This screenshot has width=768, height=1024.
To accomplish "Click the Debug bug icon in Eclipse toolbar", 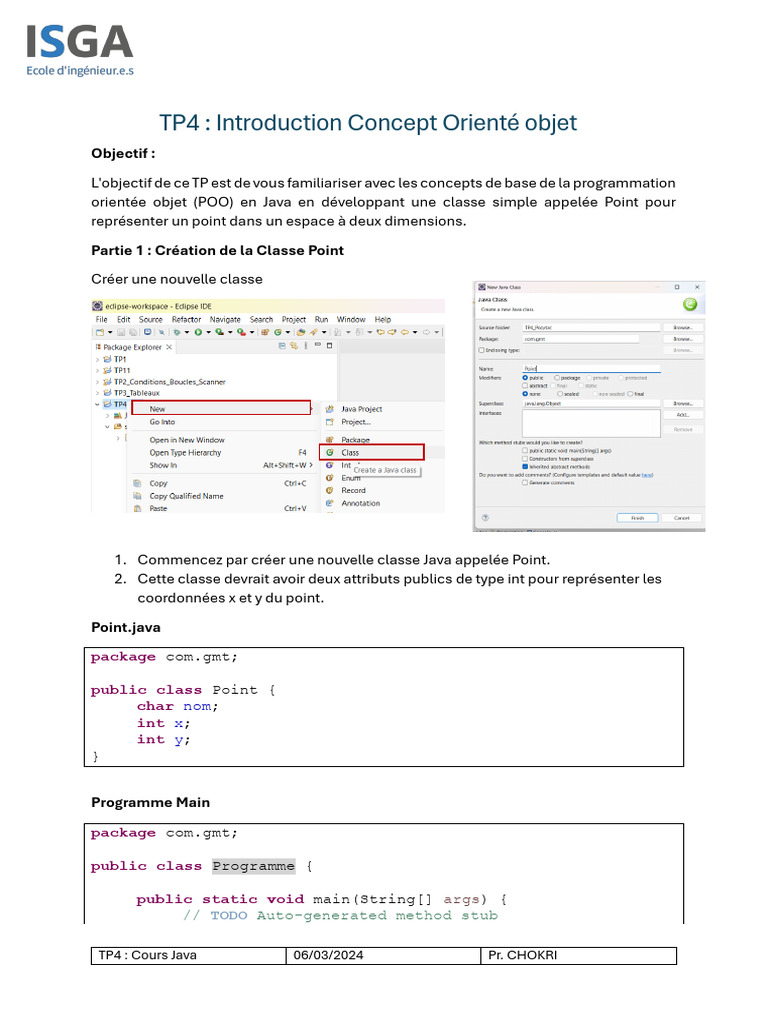I will click(176, 332).
